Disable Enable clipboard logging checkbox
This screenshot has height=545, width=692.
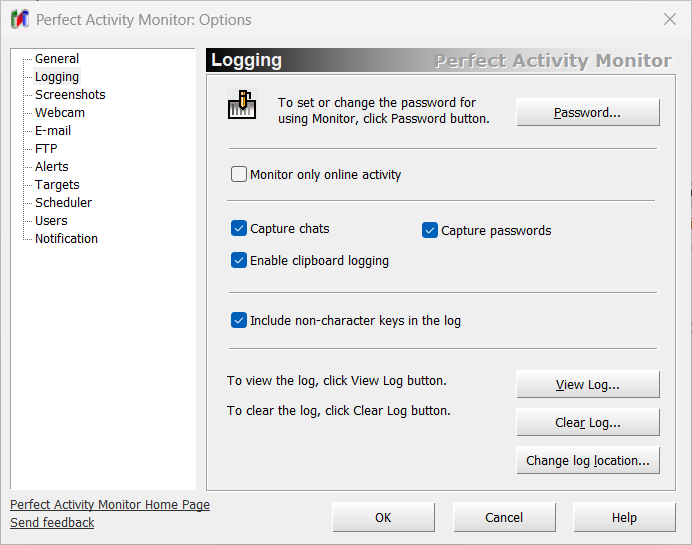239,261
